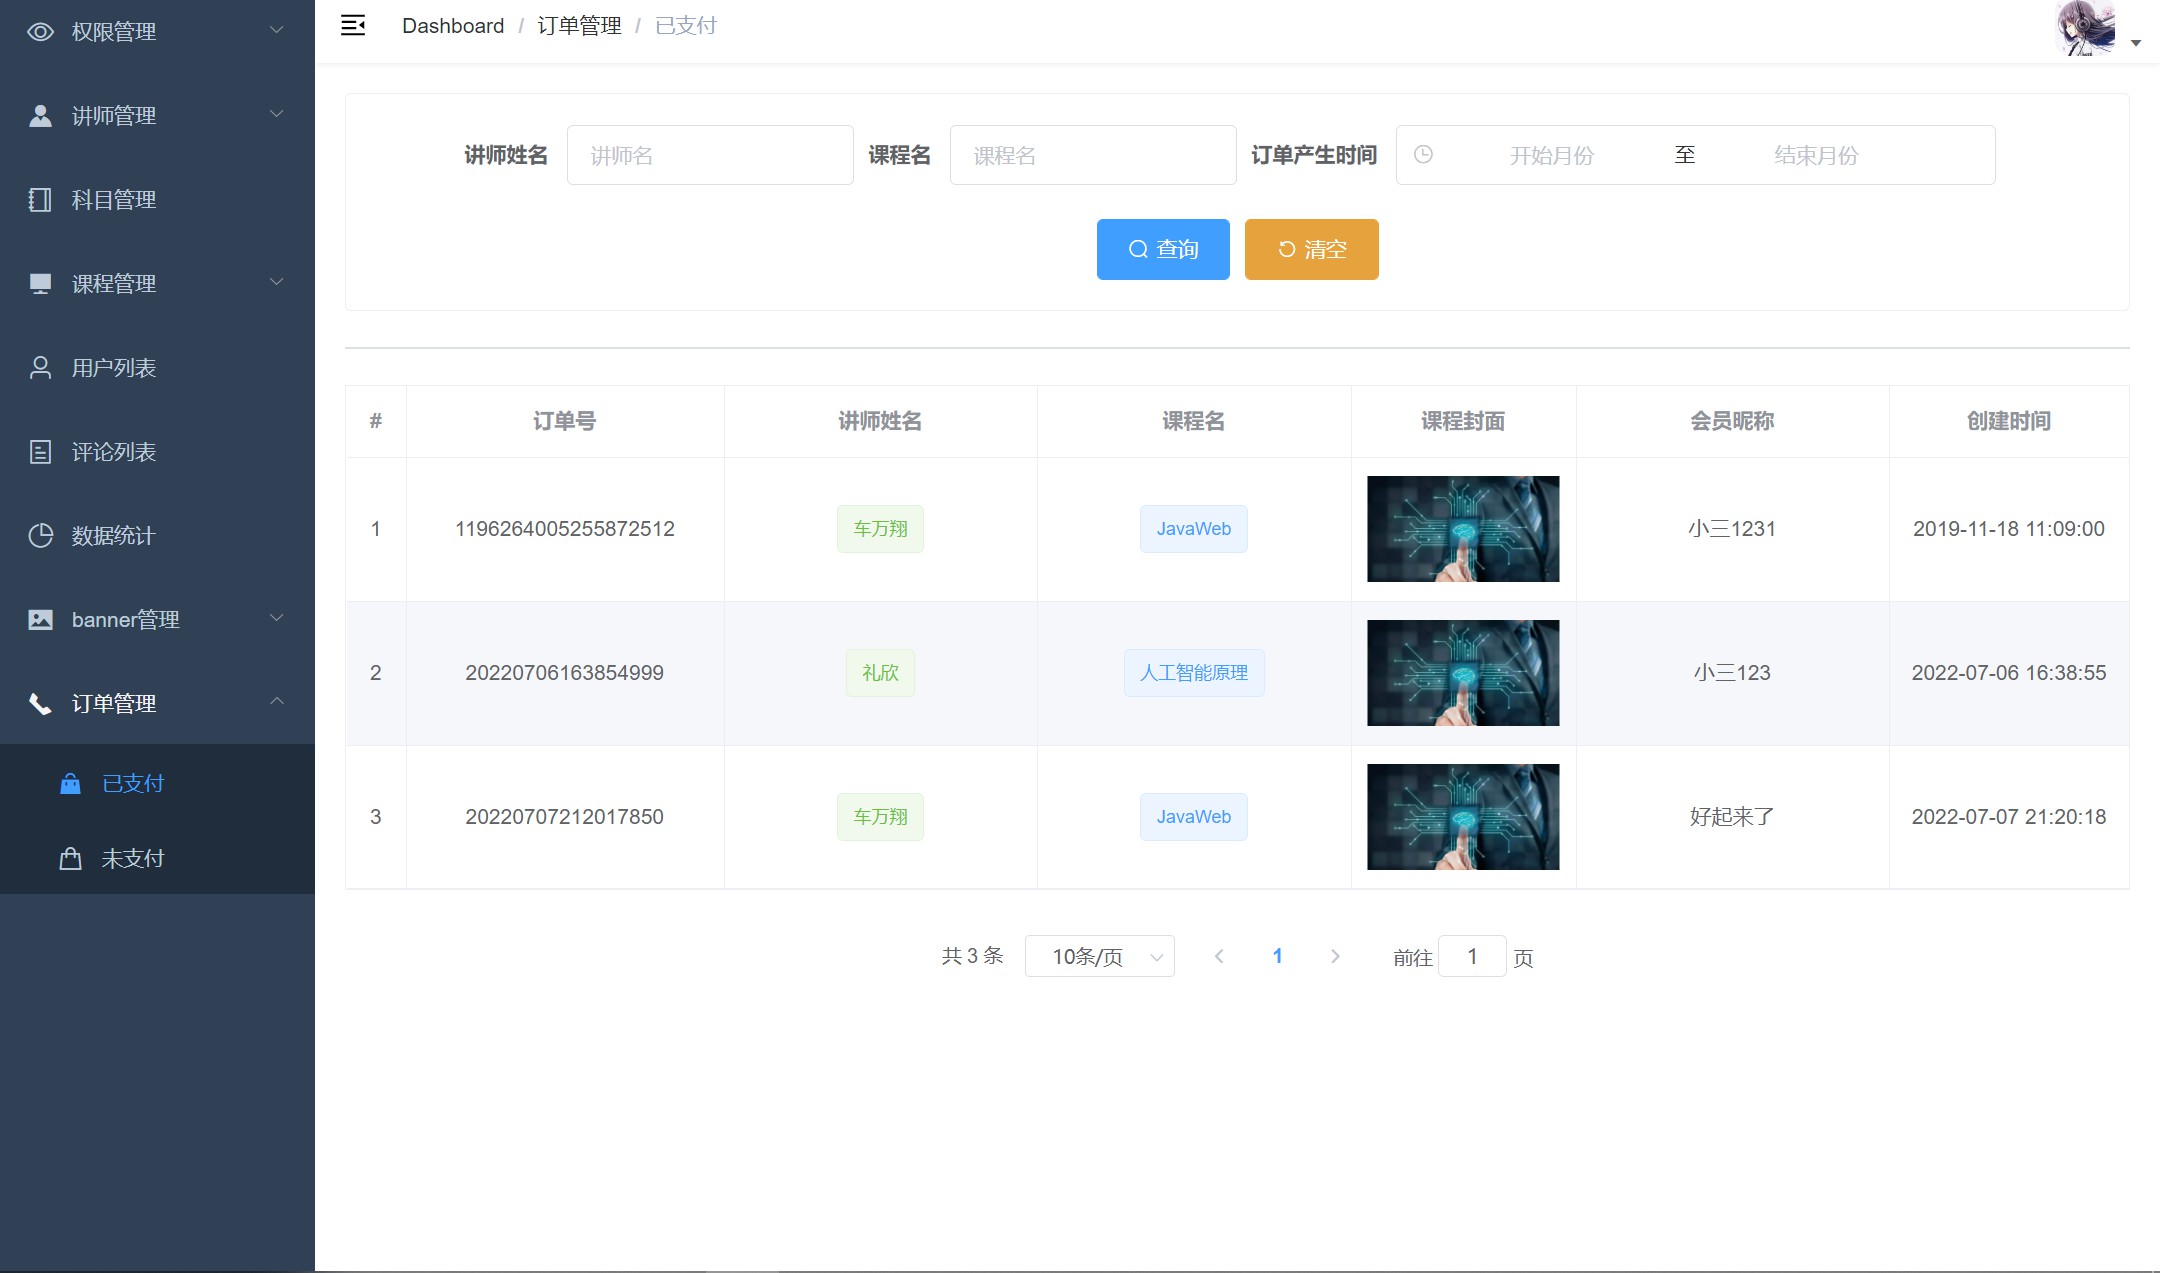This screenshot has width=2160, height=1273.
Task: Click the hamburger sidebar collapse icon
Action: (x=352, y=26)
